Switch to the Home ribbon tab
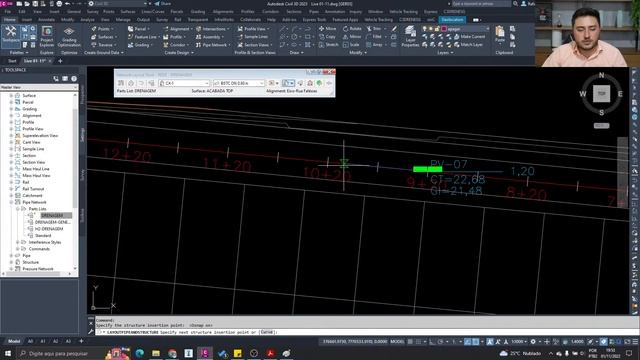The width and height of the screenshot is (640, 360). point(10,19)
